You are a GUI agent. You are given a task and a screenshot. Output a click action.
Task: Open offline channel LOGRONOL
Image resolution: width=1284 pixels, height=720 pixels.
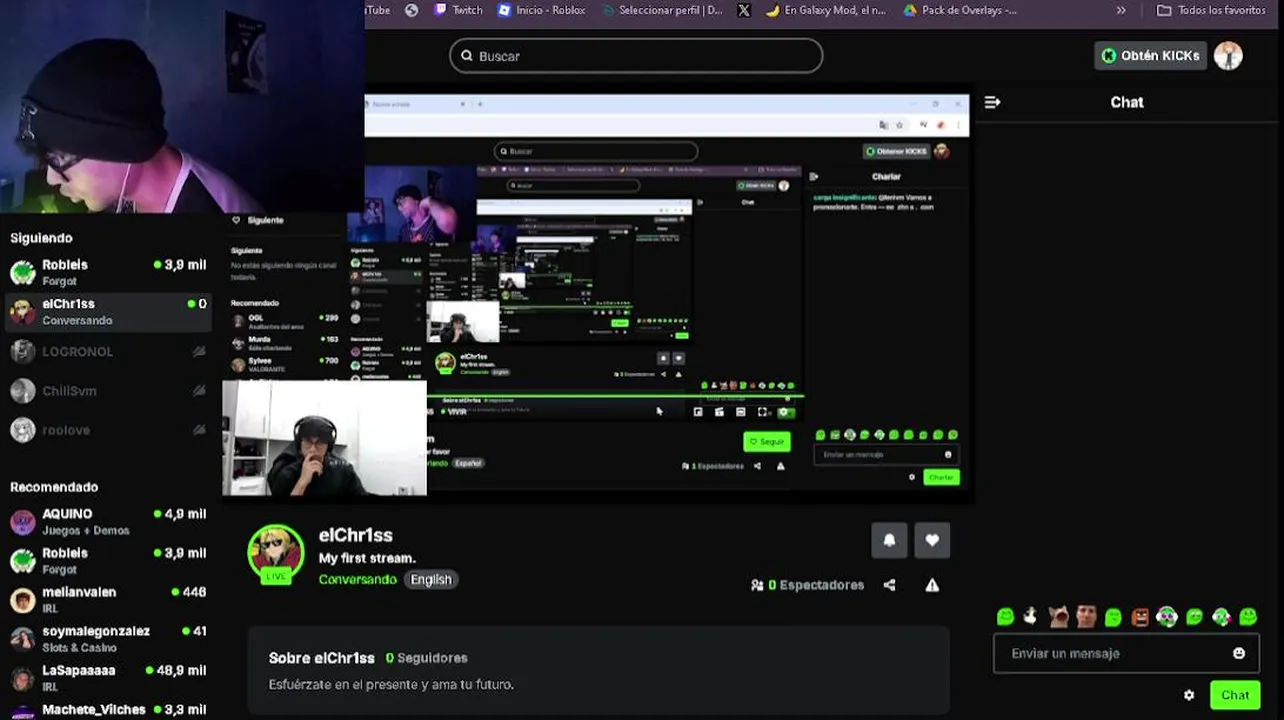(x=108, y=351)
